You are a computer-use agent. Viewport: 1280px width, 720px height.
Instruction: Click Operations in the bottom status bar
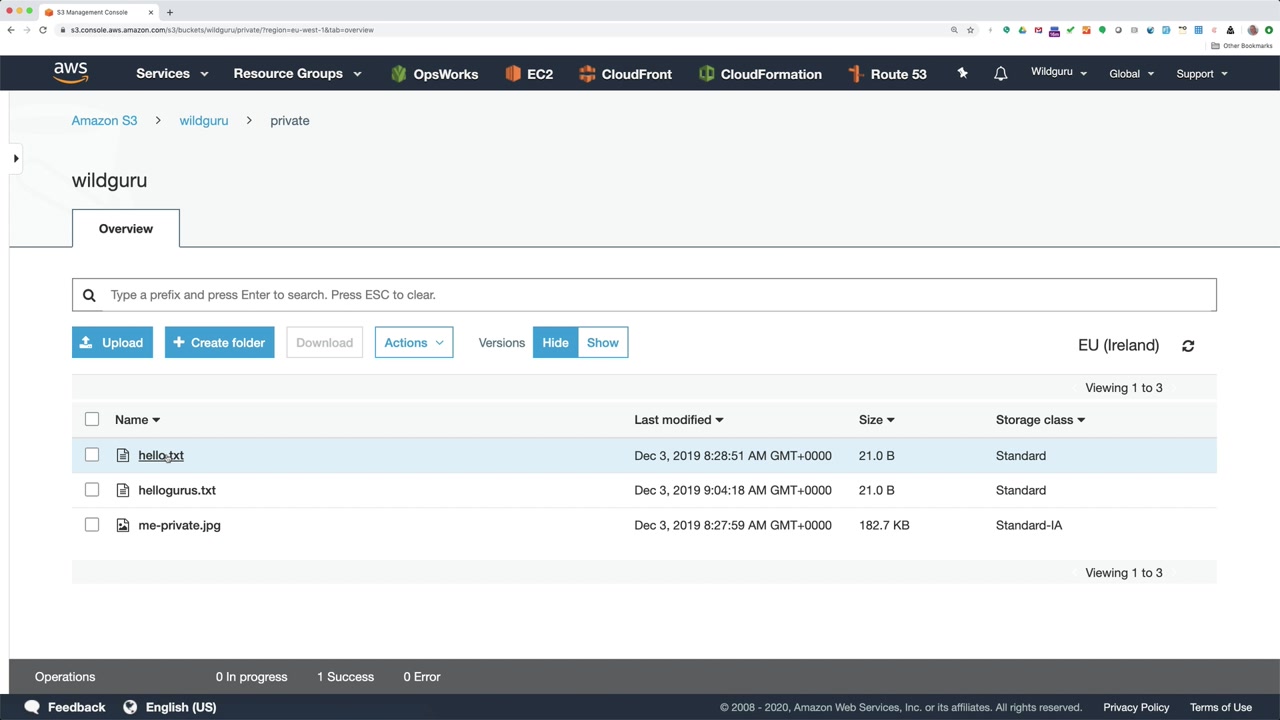[x=65, y=677]
